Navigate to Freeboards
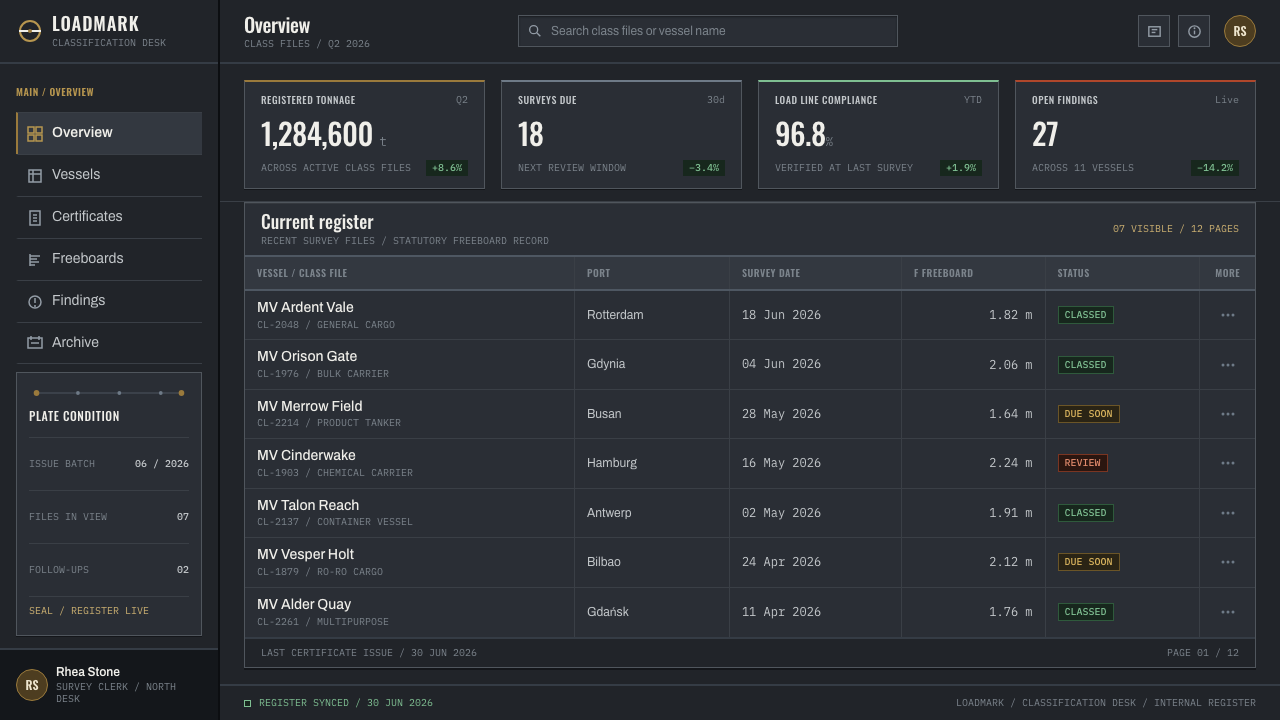Viewport: 1280px width, 720px height. point(109,259)
